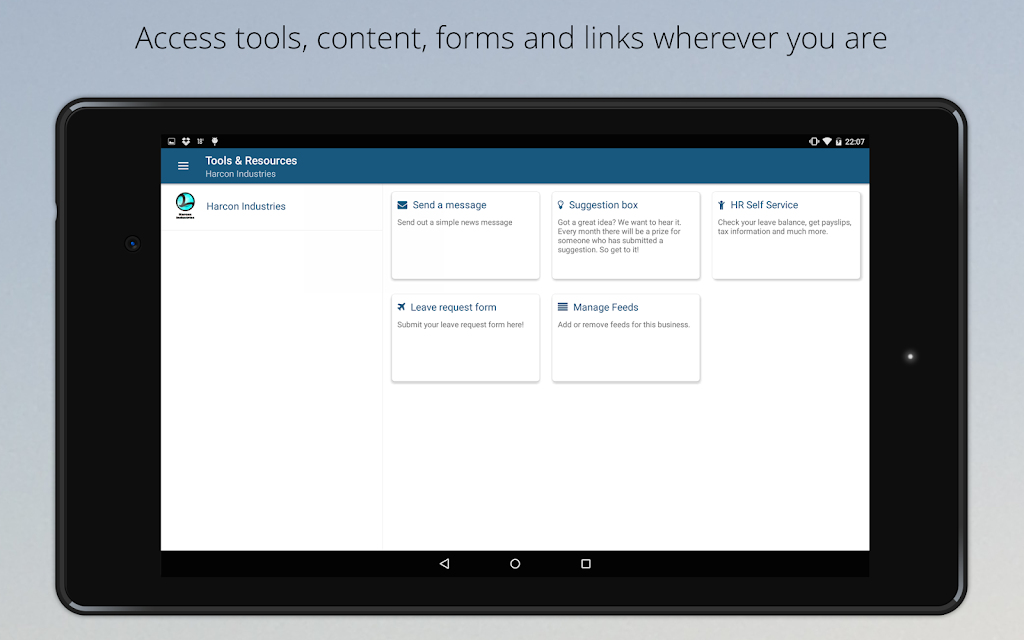Image resolution: width=1024 pixels, height=640 pixels.
Task: Open the hamburger navigation menu
Action: [183, 166]
